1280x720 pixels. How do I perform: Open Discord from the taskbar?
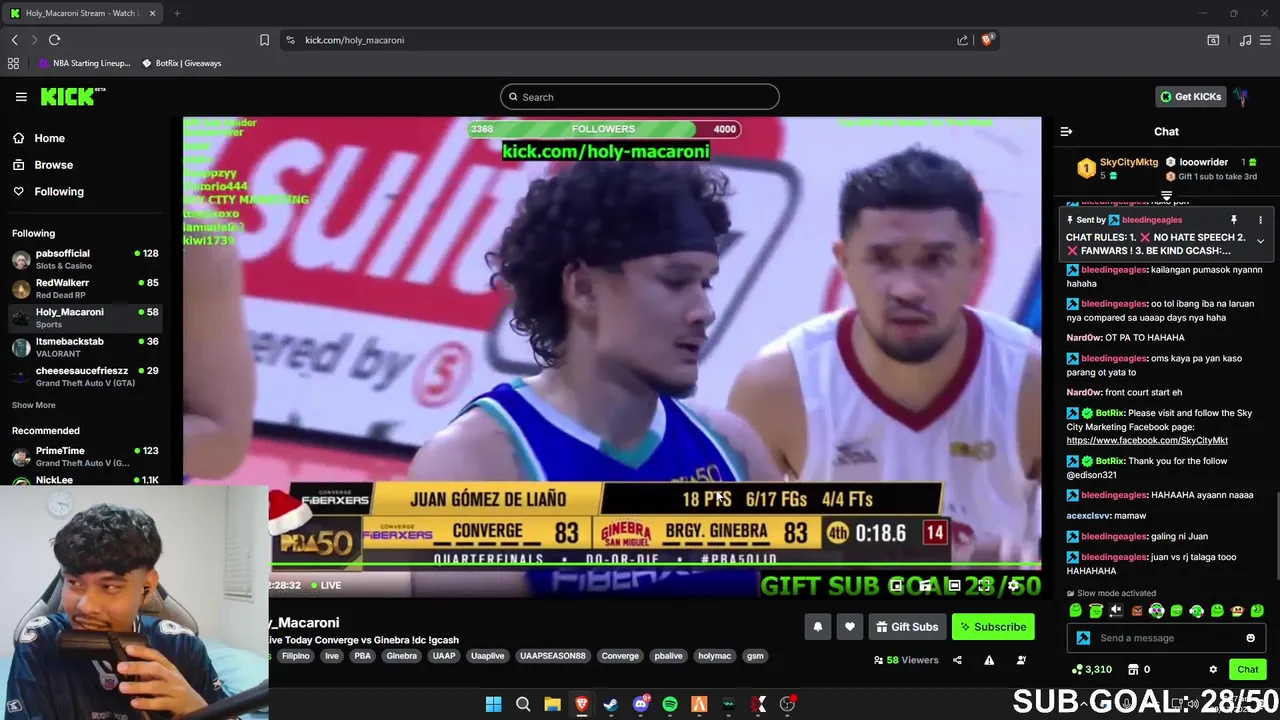(x=641, y=704)
